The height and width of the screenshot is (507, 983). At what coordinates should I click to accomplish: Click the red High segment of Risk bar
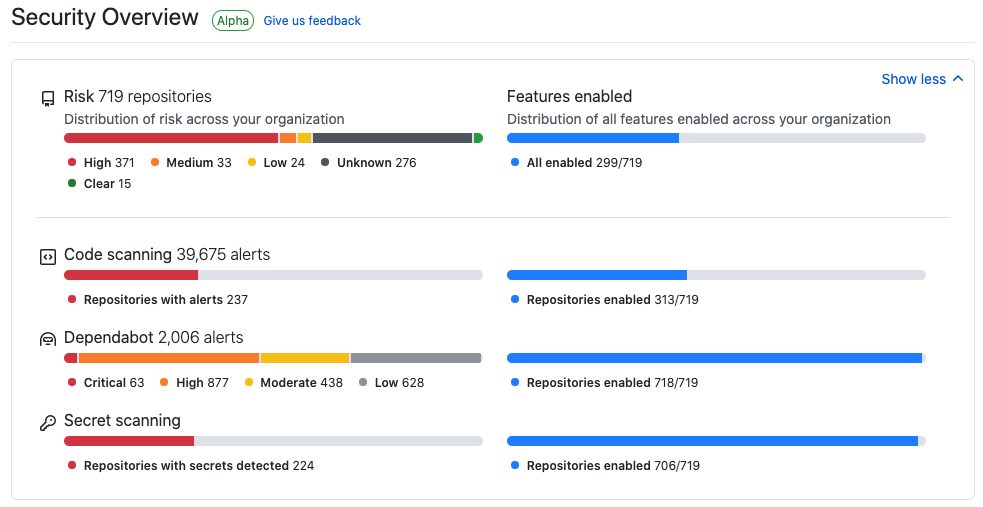[x=170, y=138]
